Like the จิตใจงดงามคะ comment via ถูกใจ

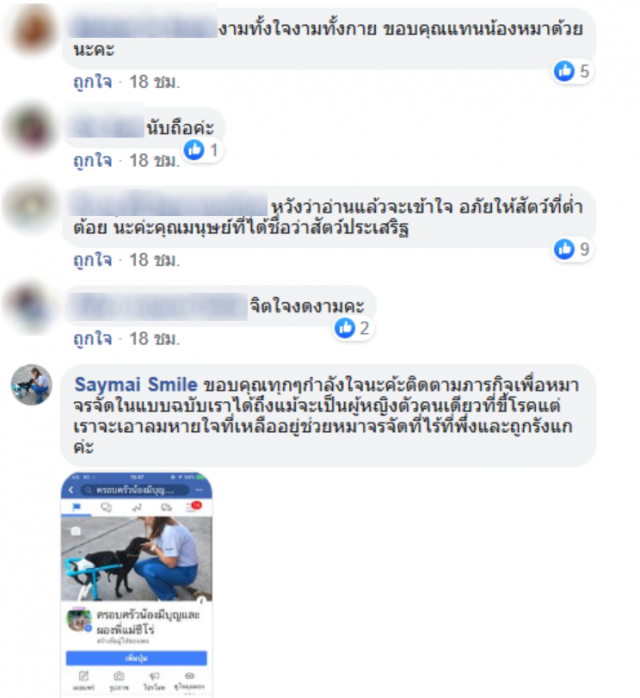click(x=93, y=339)
